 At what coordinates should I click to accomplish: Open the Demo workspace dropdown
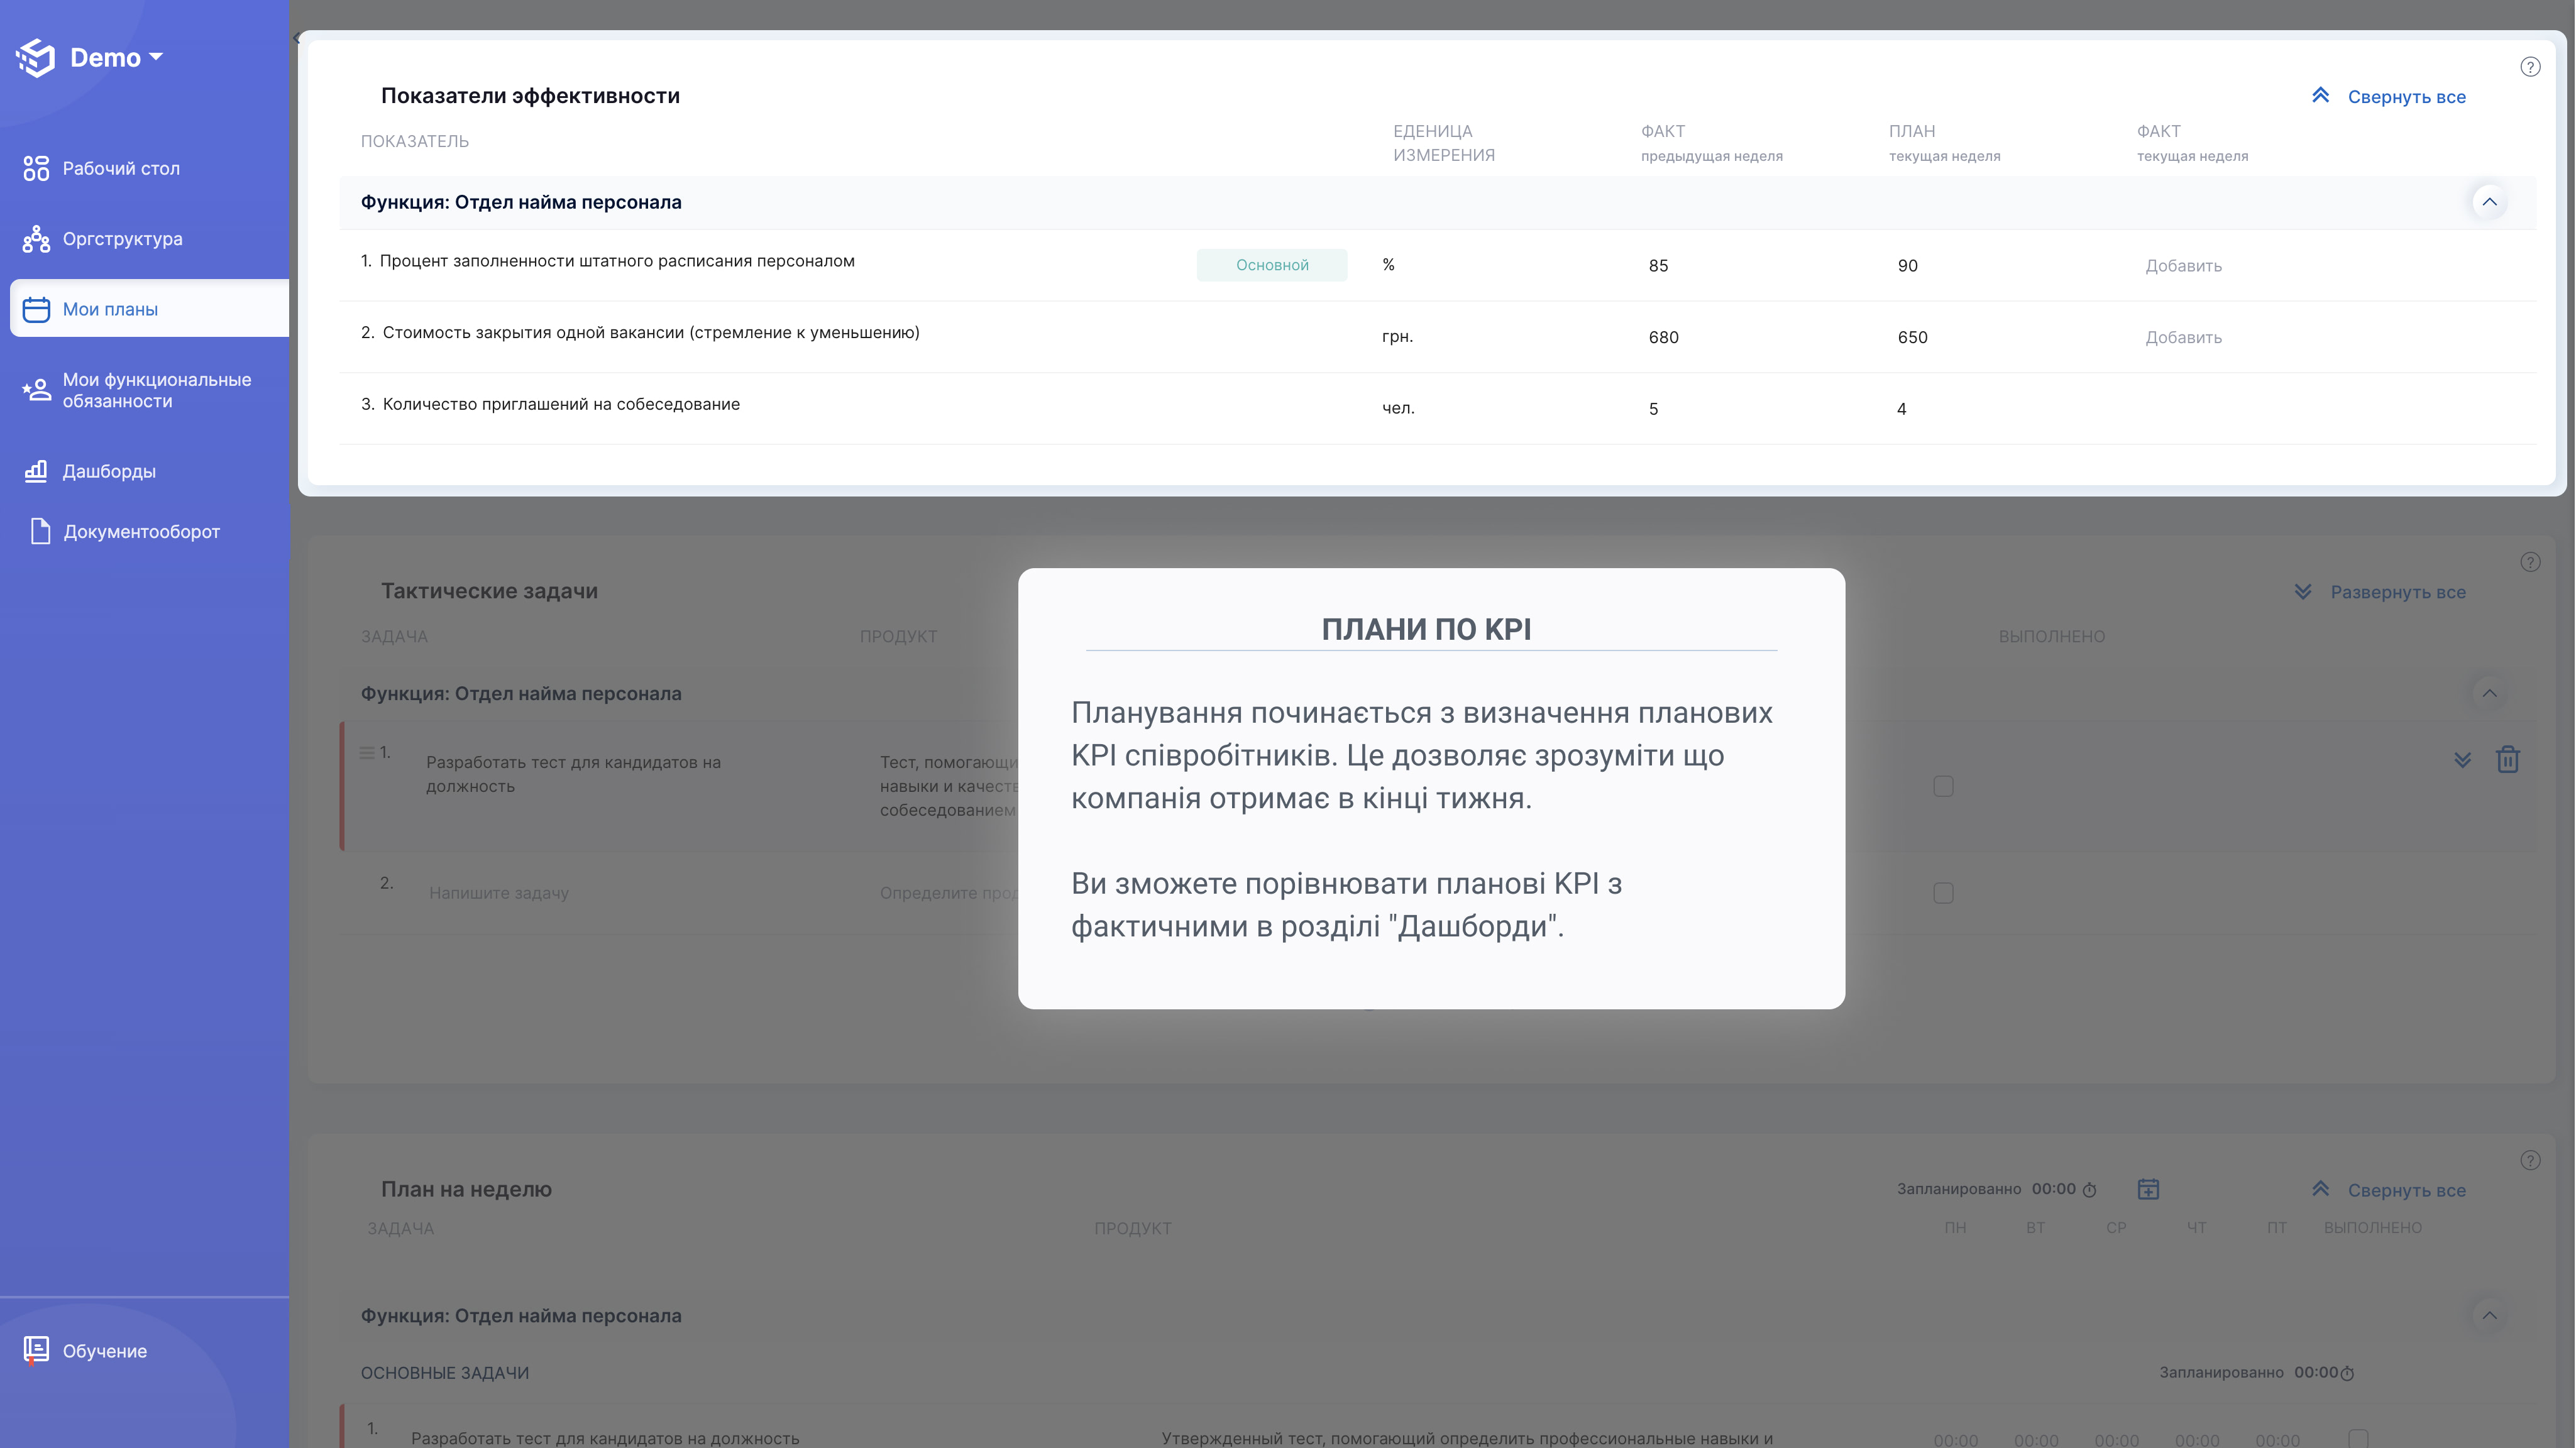[x=116, y=58]
